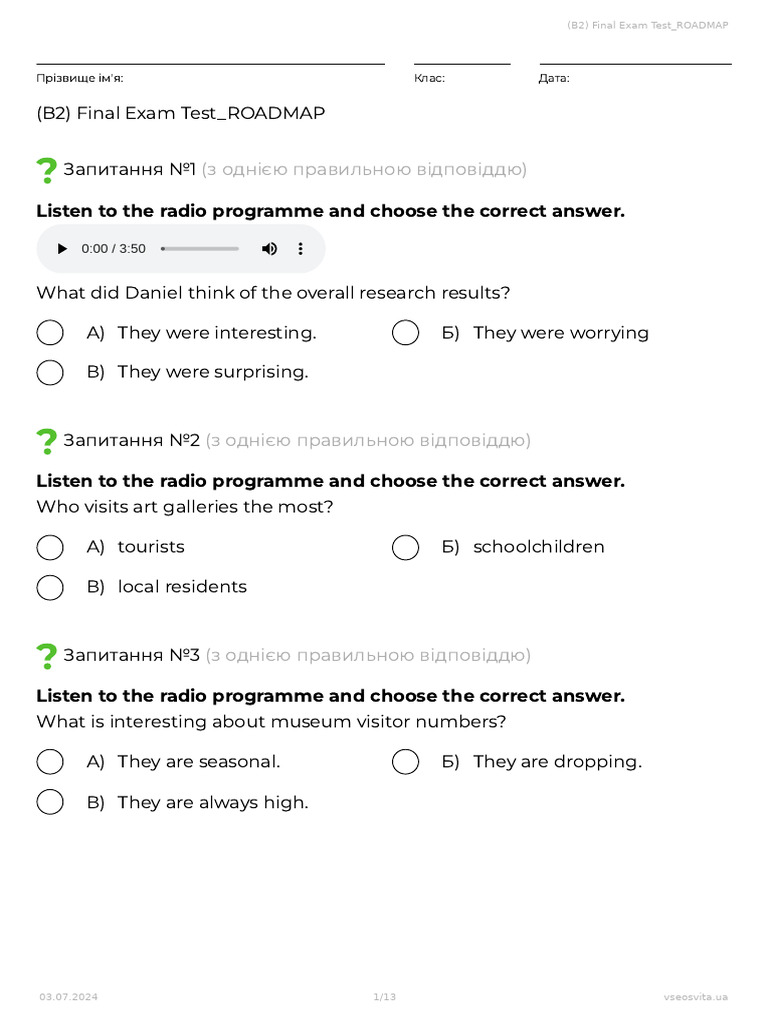Image resolution: width=768 pixels, height=1024 pixels.
Task: Choose 'schoolchildren' answer option
Action: tap(406, 548)
